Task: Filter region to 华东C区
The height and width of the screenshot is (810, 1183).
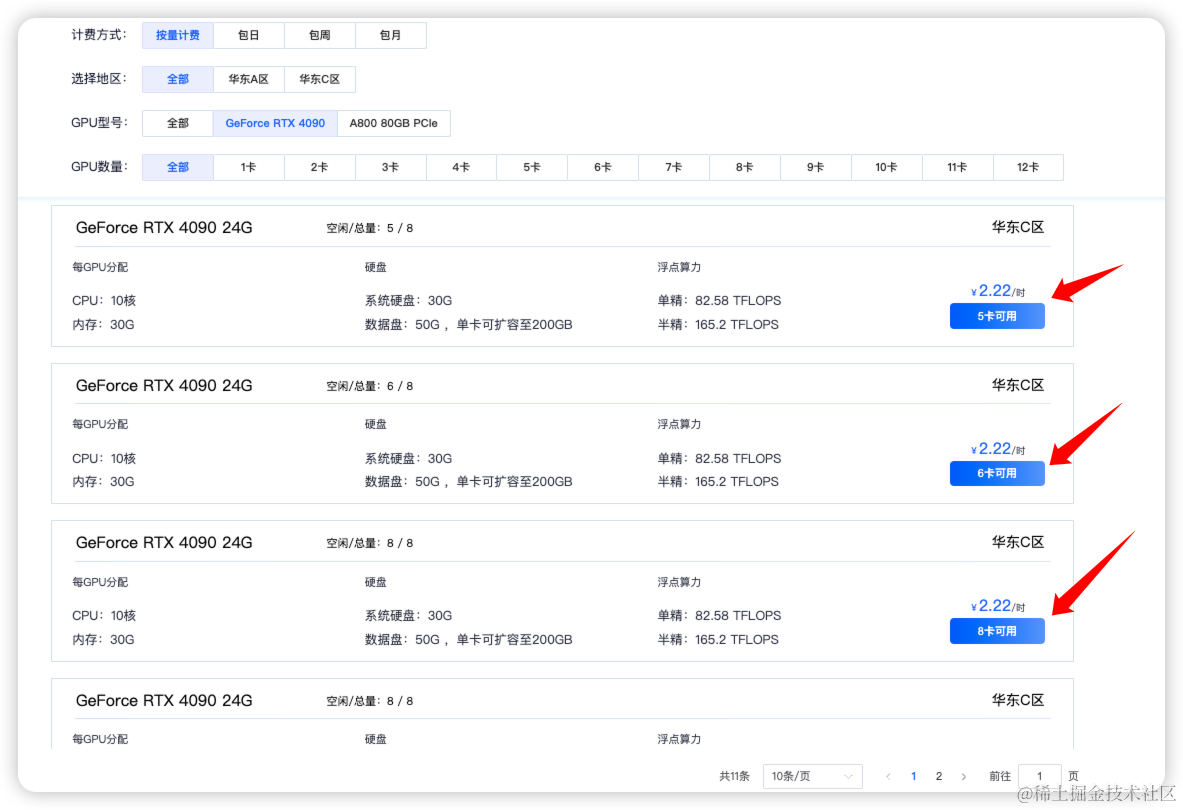Action: pos(320,79)
